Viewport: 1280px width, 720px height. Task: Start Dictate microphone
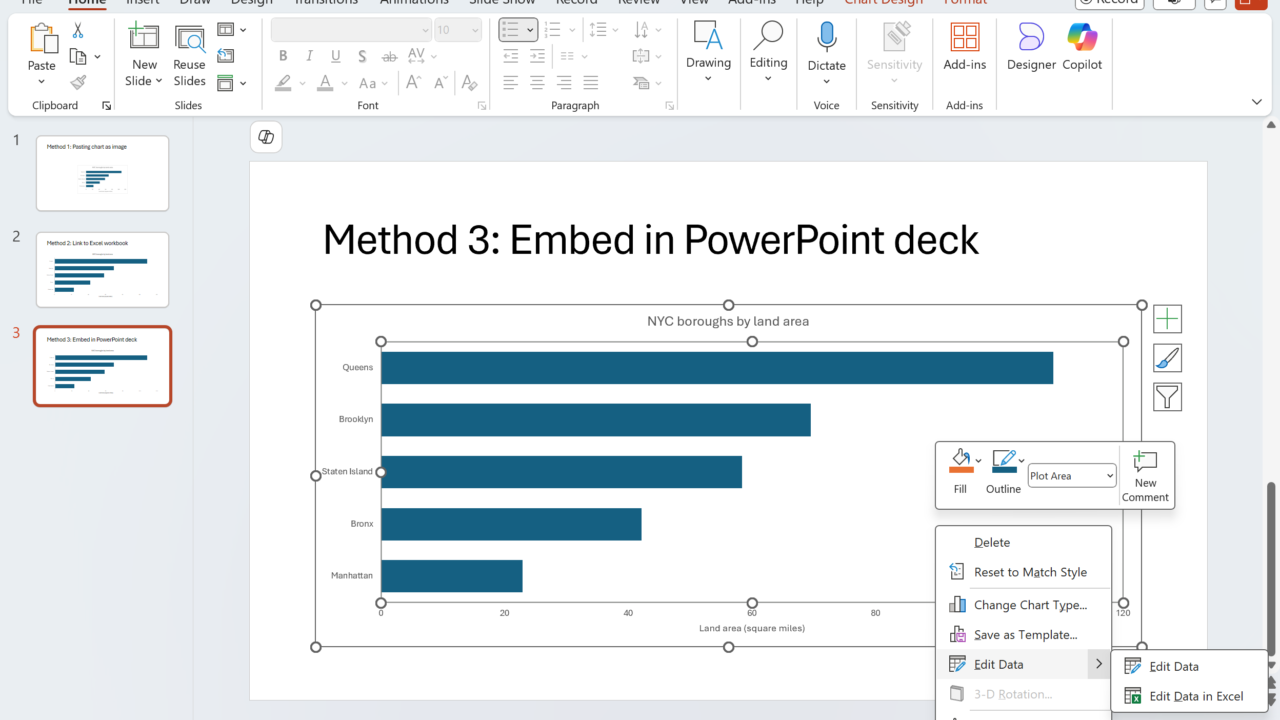[x=826, y=46]
